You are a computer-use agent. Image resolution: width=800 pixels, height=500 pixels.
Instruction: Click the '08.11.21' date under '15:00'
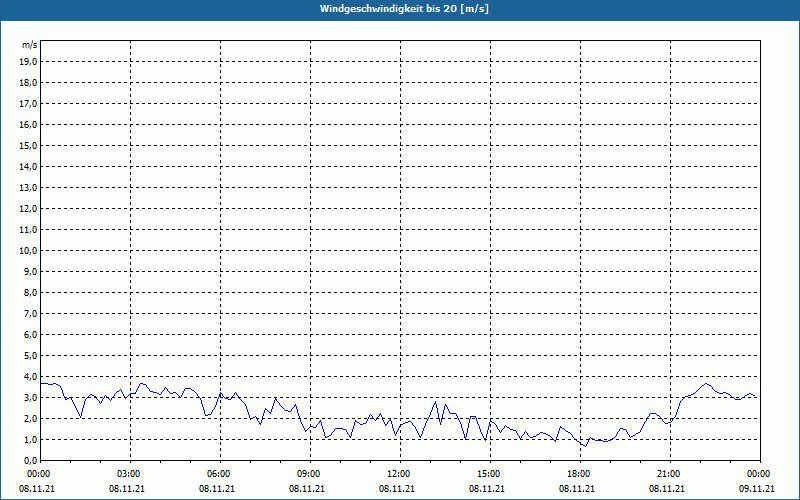click(487, 488)
